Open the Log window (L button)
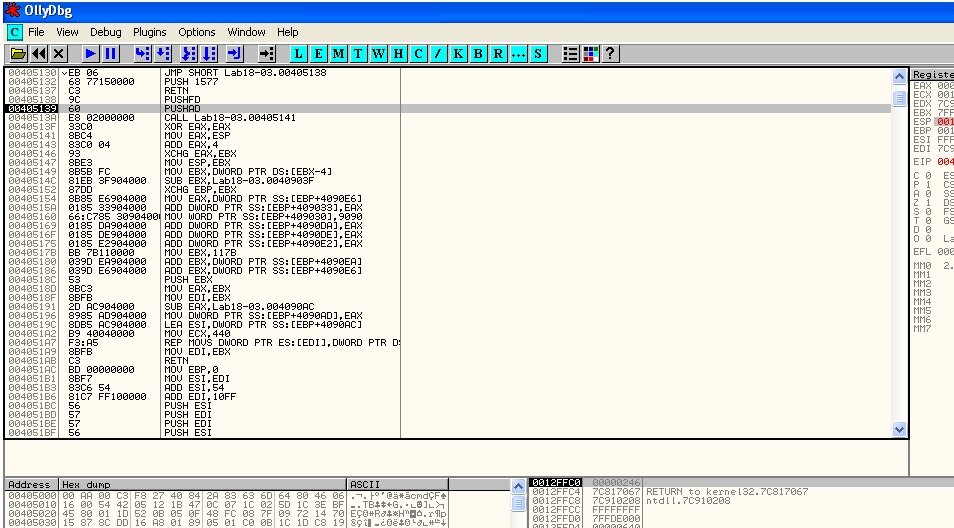The height and width of the screenshot is (528, 954). click(300, 53)
